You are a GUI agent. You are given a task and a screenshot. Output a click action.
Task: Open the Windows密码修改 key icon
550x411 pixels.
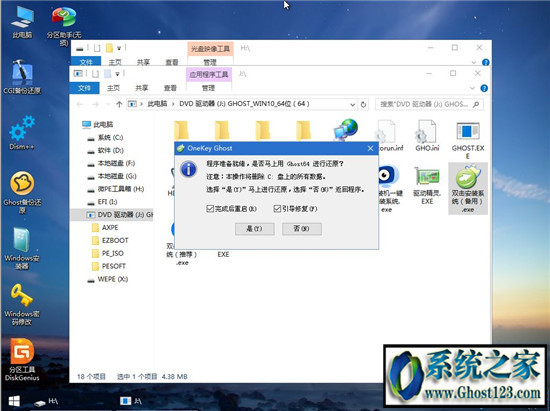[x=22, y=304]
